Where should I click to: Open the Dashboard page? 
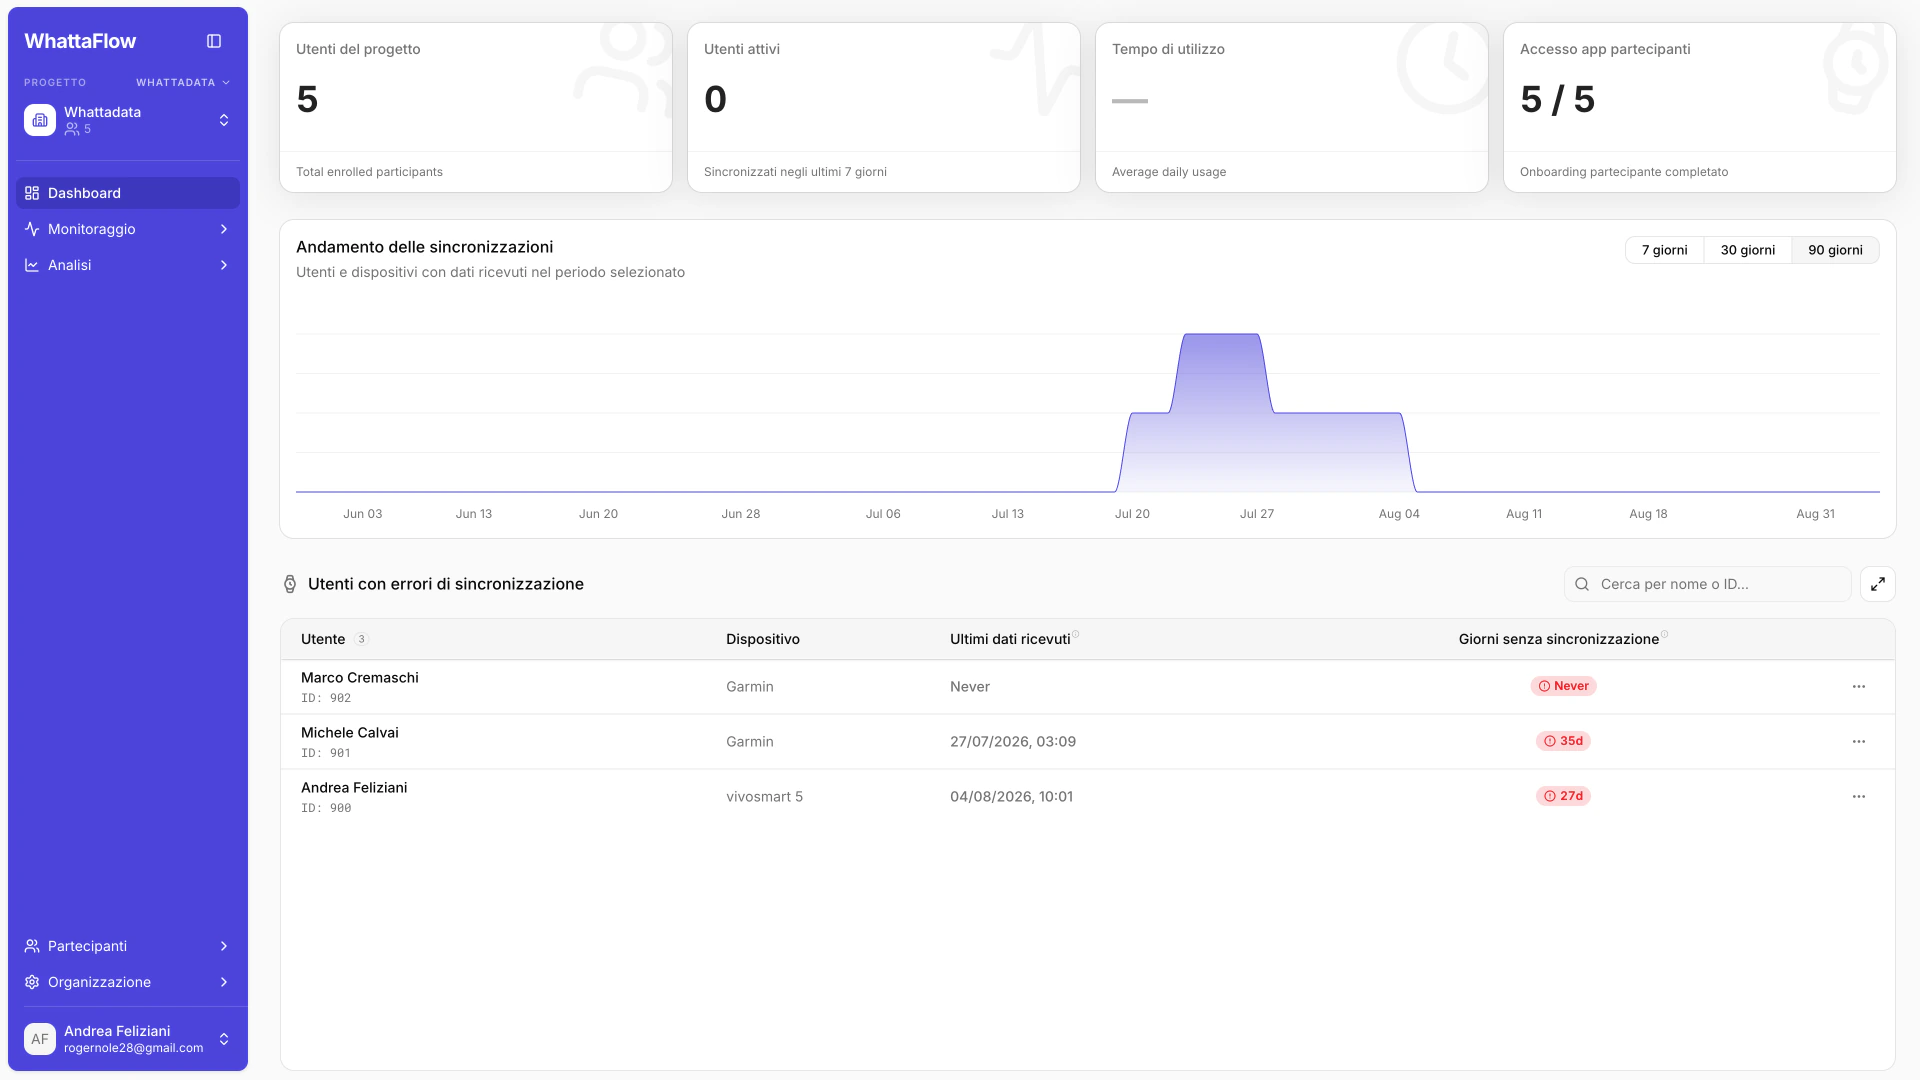(128, 193)
